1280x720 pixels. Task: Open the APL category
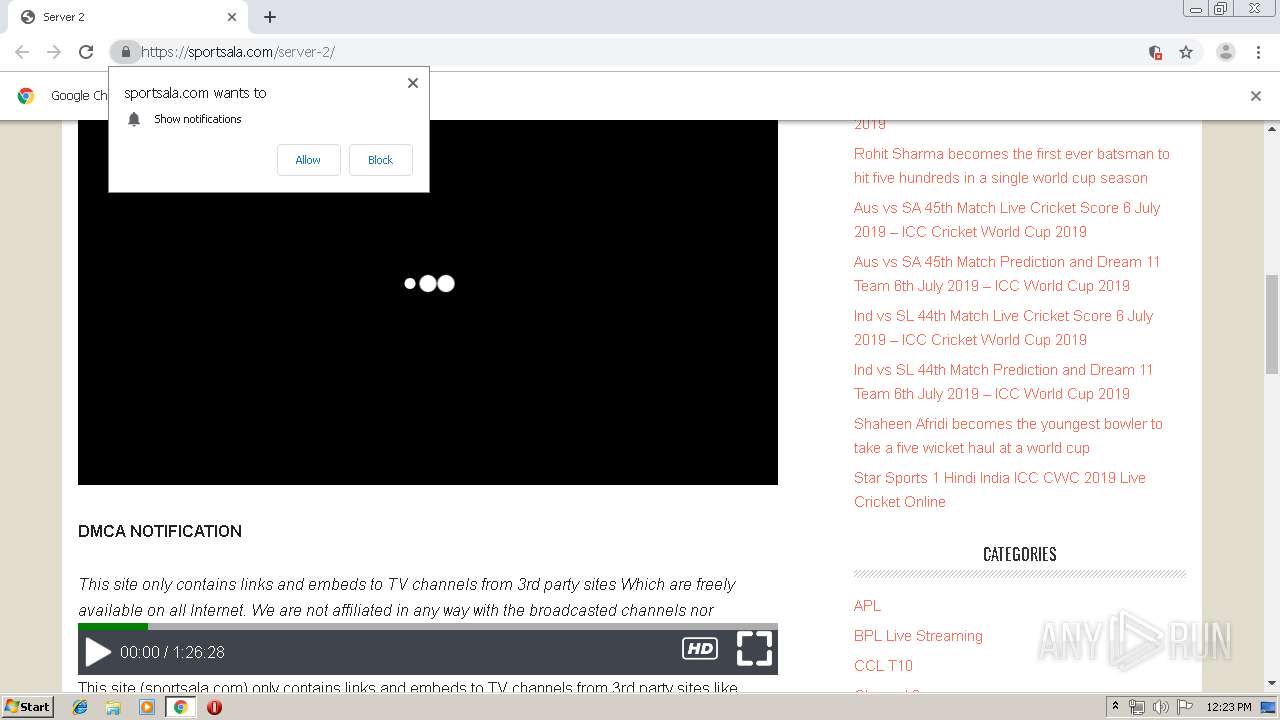pyautogui.click(x=867, y=606)
